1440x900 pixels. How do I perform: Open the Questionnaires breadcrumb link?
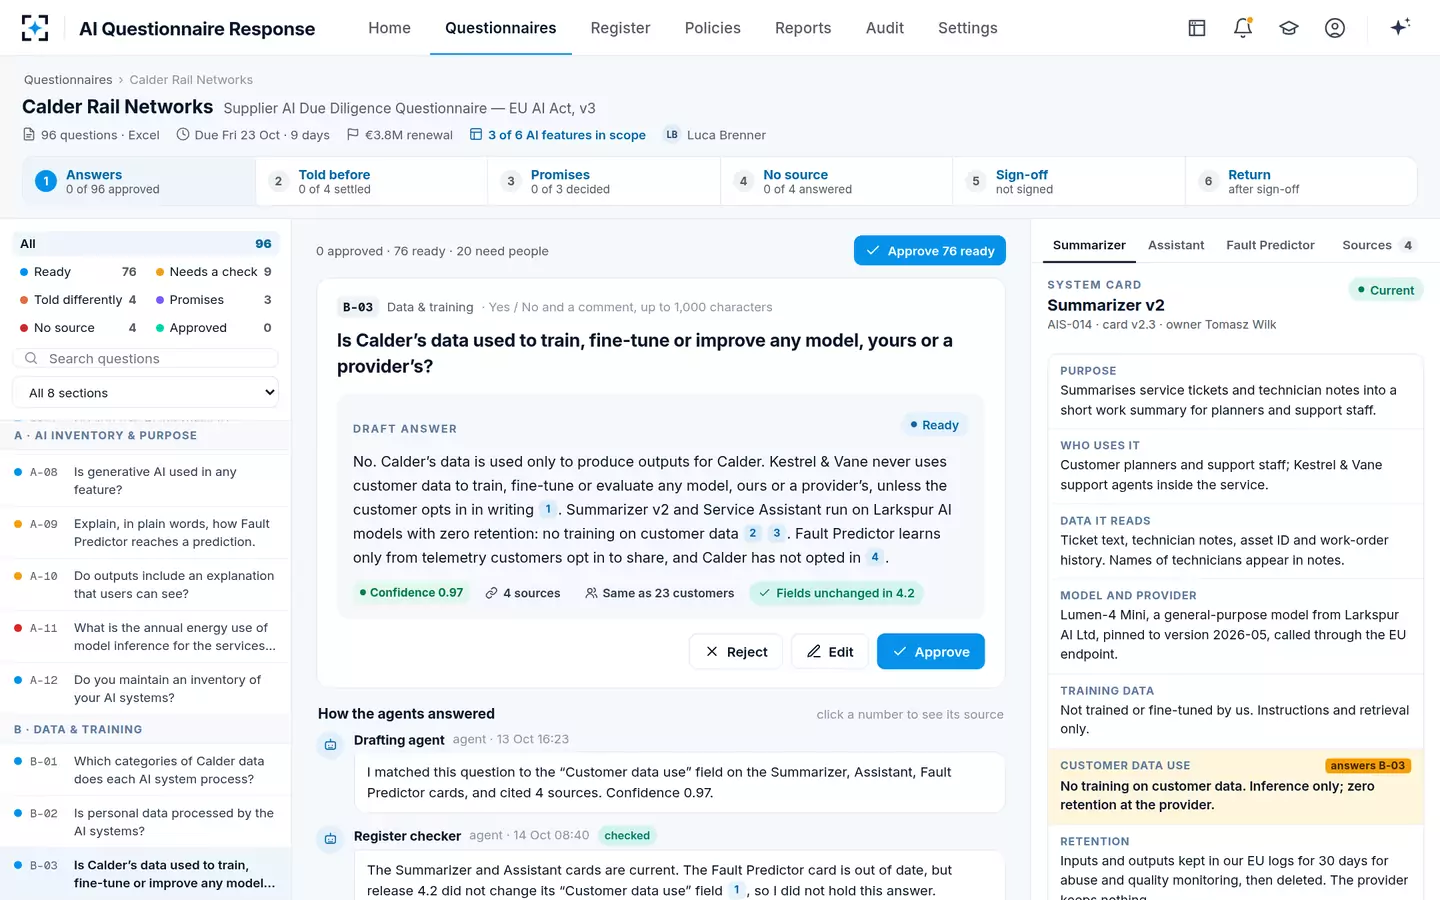click(68, 80)
